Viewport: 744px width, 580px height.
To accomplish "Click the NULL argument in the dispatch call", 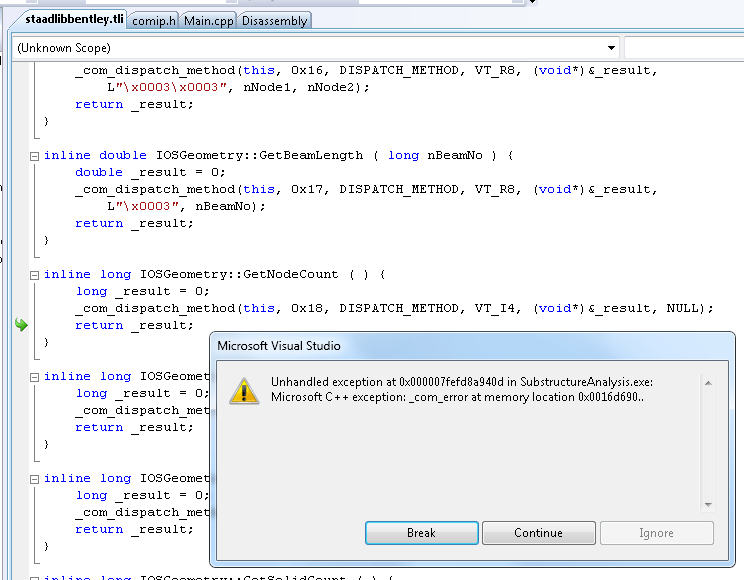I will tap(682, 309).
